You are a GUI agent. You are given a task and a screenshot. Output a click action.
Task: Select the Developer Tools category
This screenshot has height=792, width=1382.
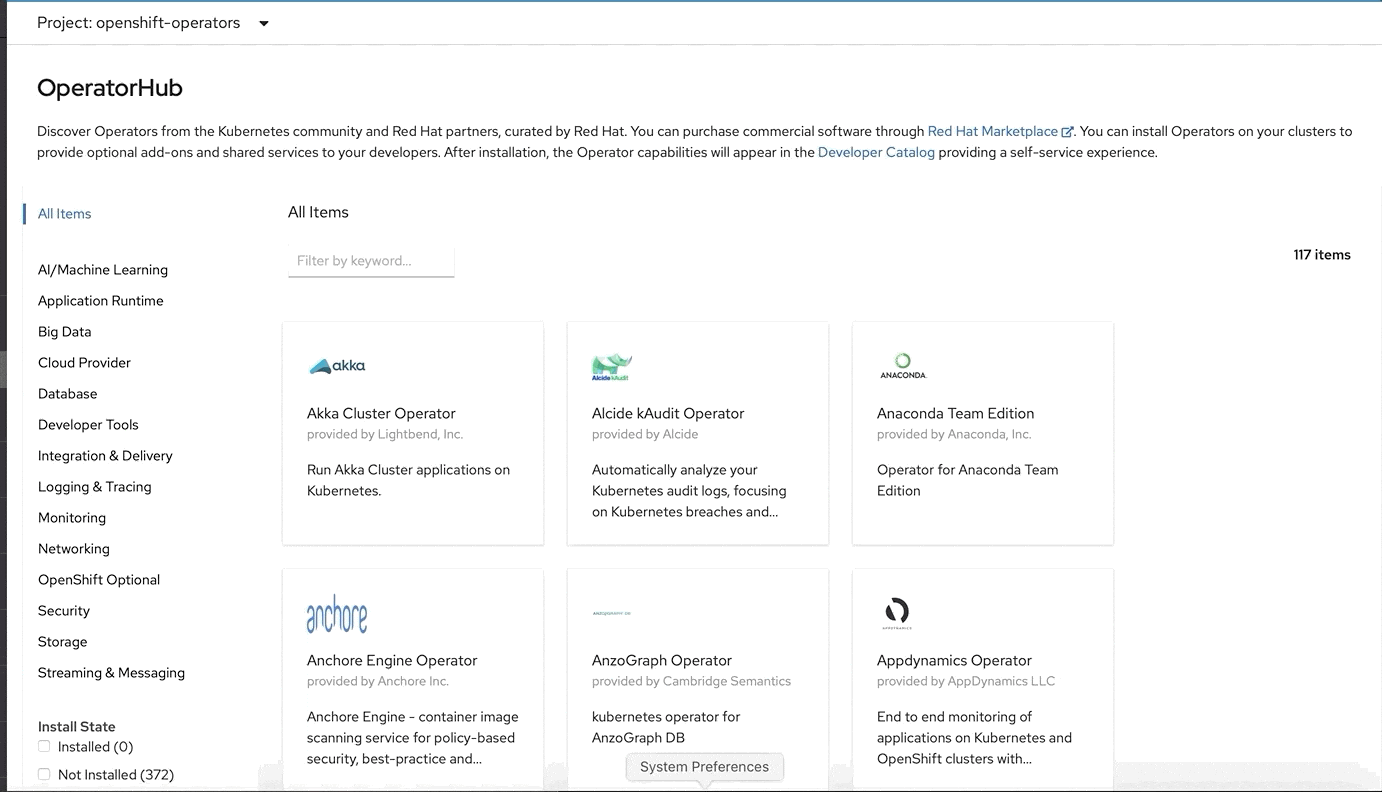88,425
